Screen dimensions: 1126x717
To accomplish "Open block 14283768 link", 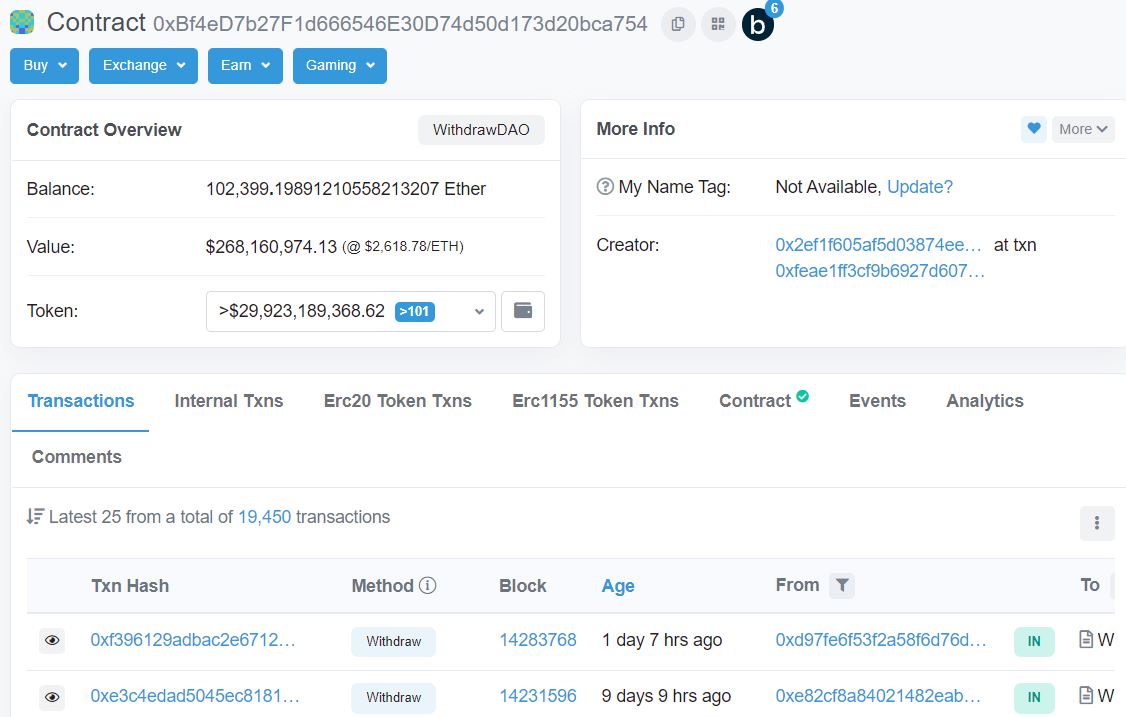I will pos(538,641).
